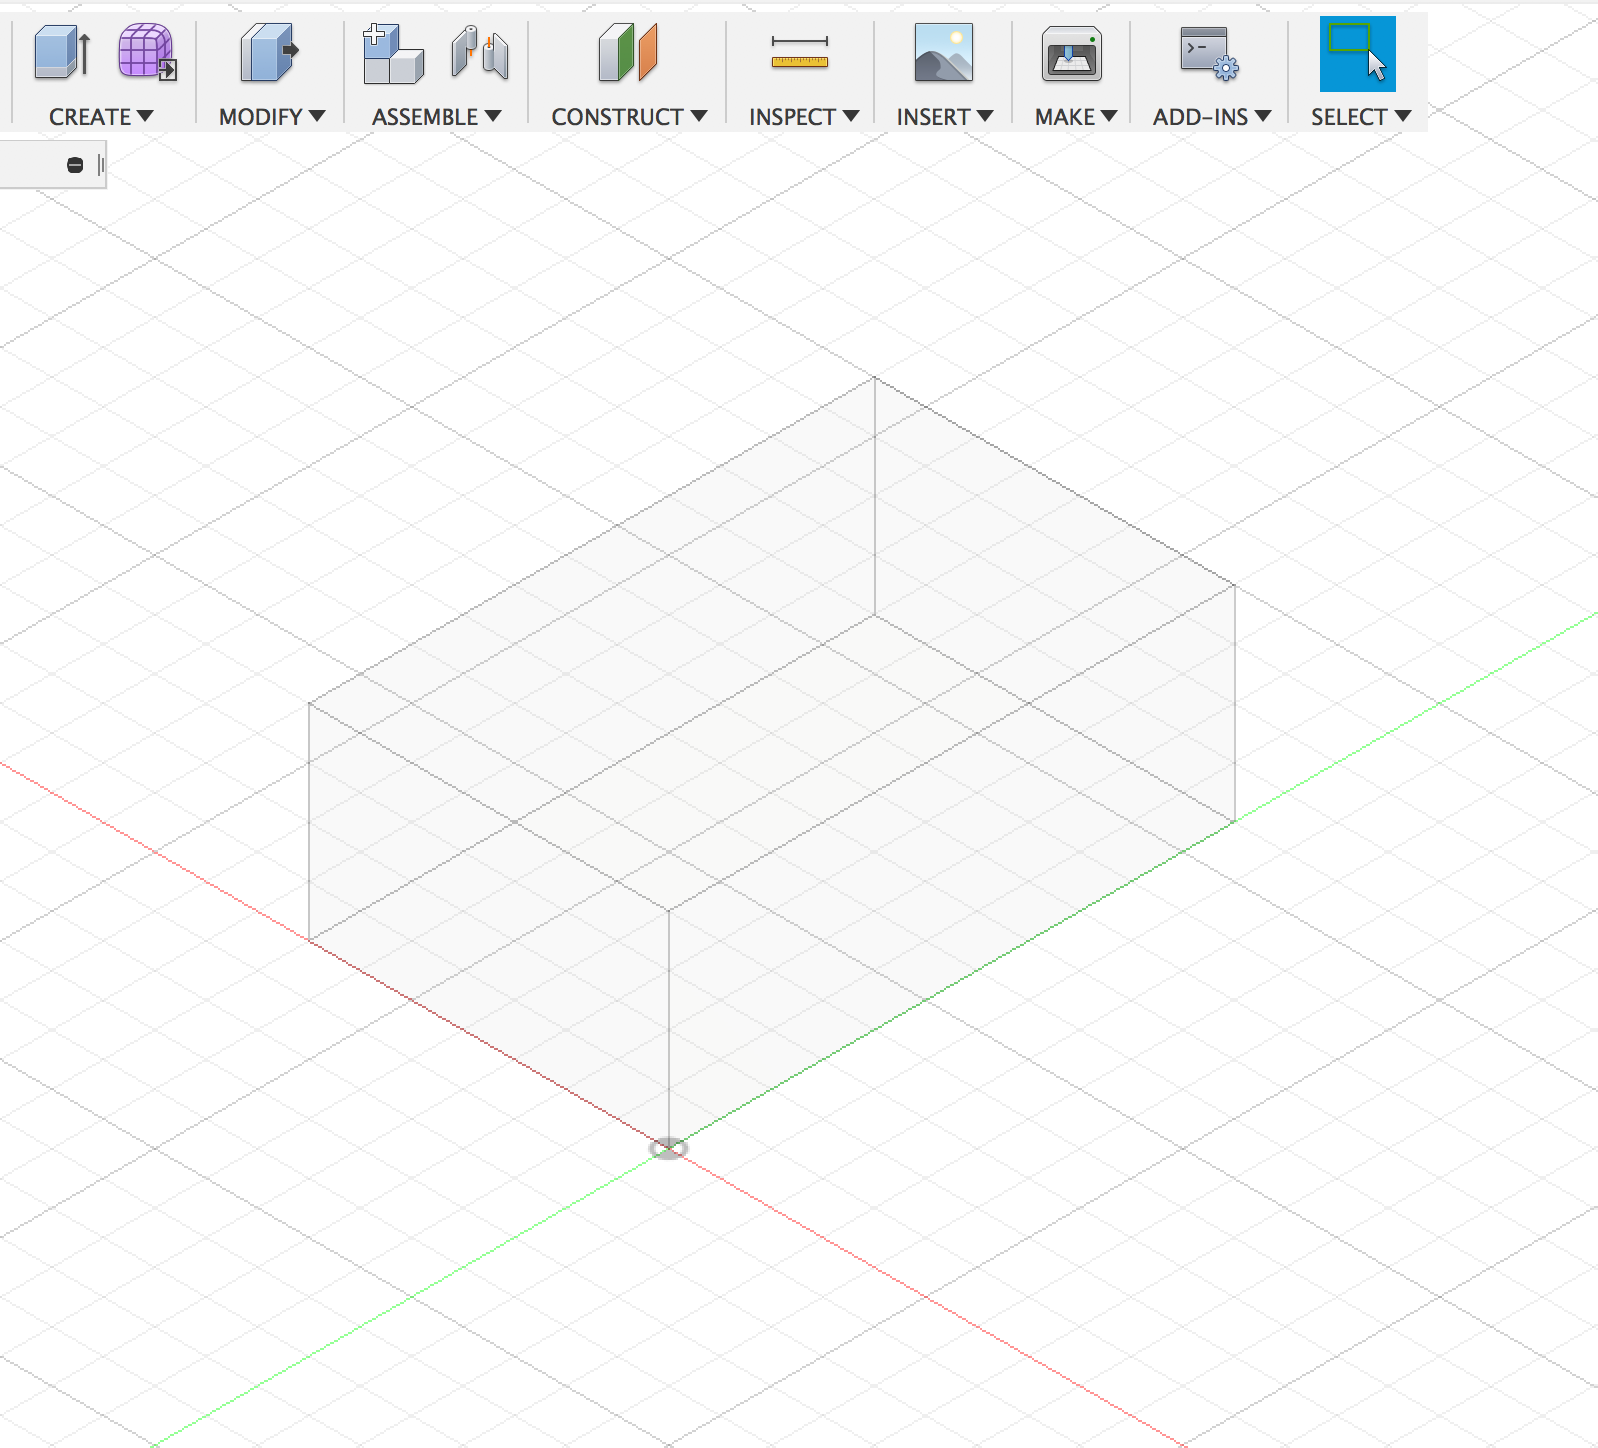Launch the 3D Print icon
Screen dimensions: 1598x1448
point(1071,53)
